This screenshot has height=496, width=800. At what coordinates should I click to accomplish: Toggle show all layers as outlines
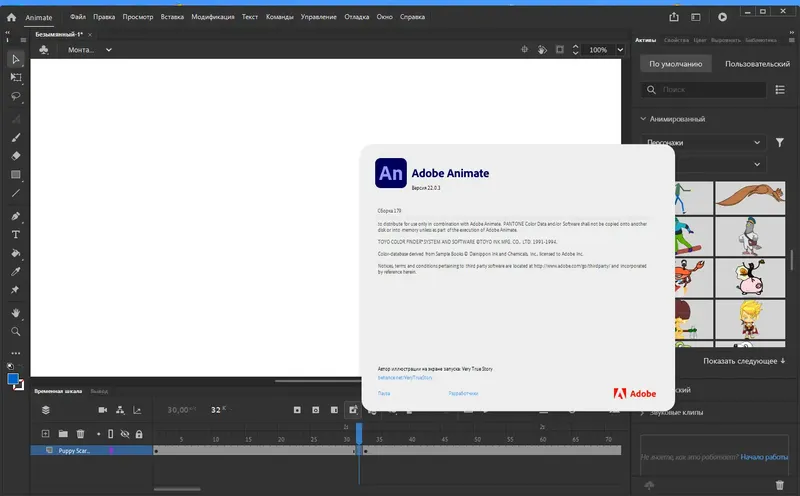point(111,434)
